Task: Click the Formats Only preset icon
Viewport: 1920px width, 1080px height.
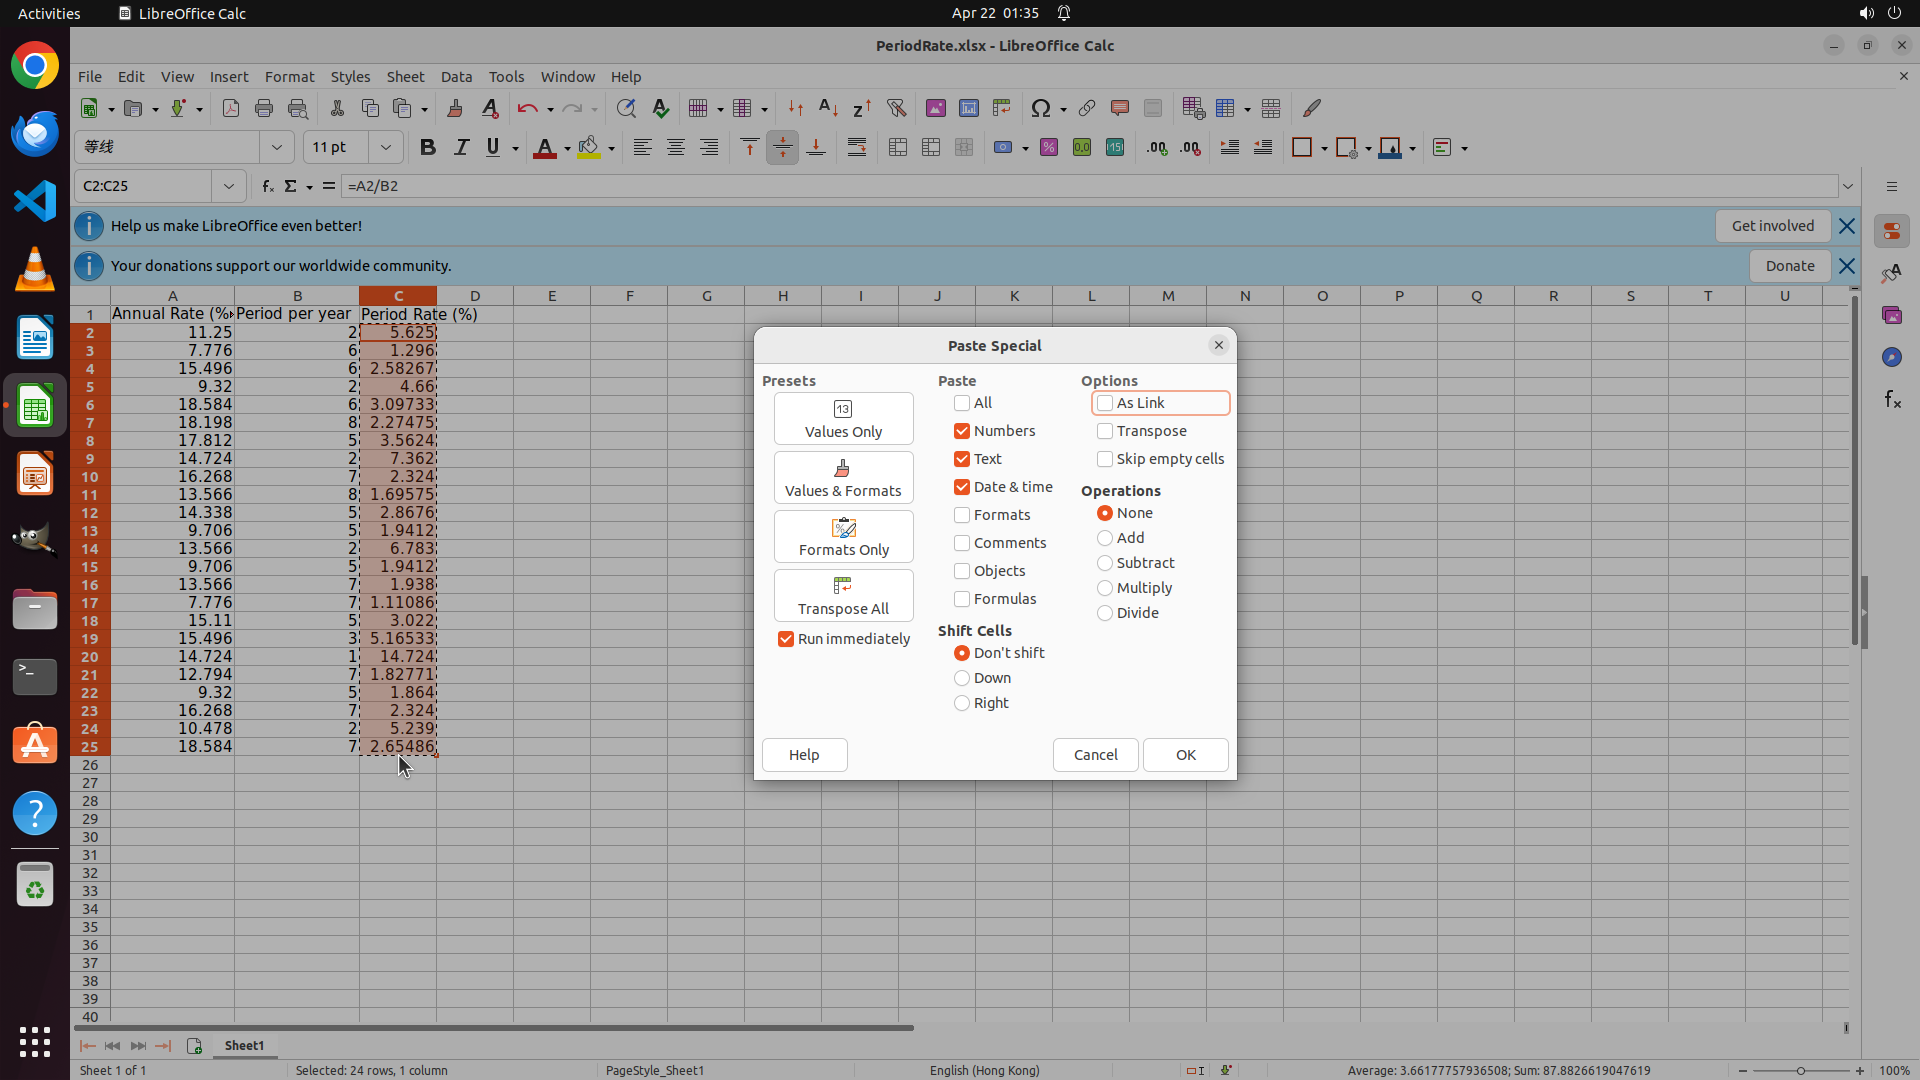Action: point(843,527)
